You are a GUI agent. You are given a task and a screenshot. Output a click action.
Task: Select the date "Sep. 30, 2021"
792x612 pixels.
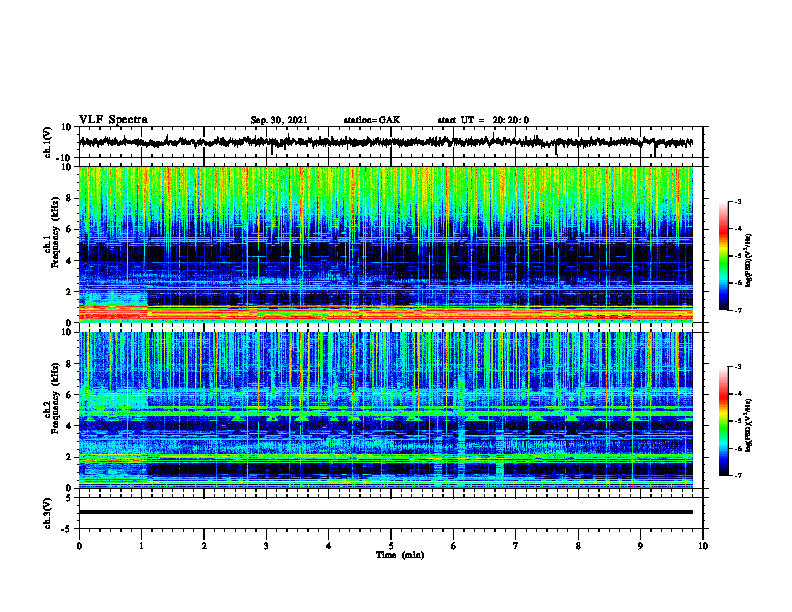(x=279, y=120)
